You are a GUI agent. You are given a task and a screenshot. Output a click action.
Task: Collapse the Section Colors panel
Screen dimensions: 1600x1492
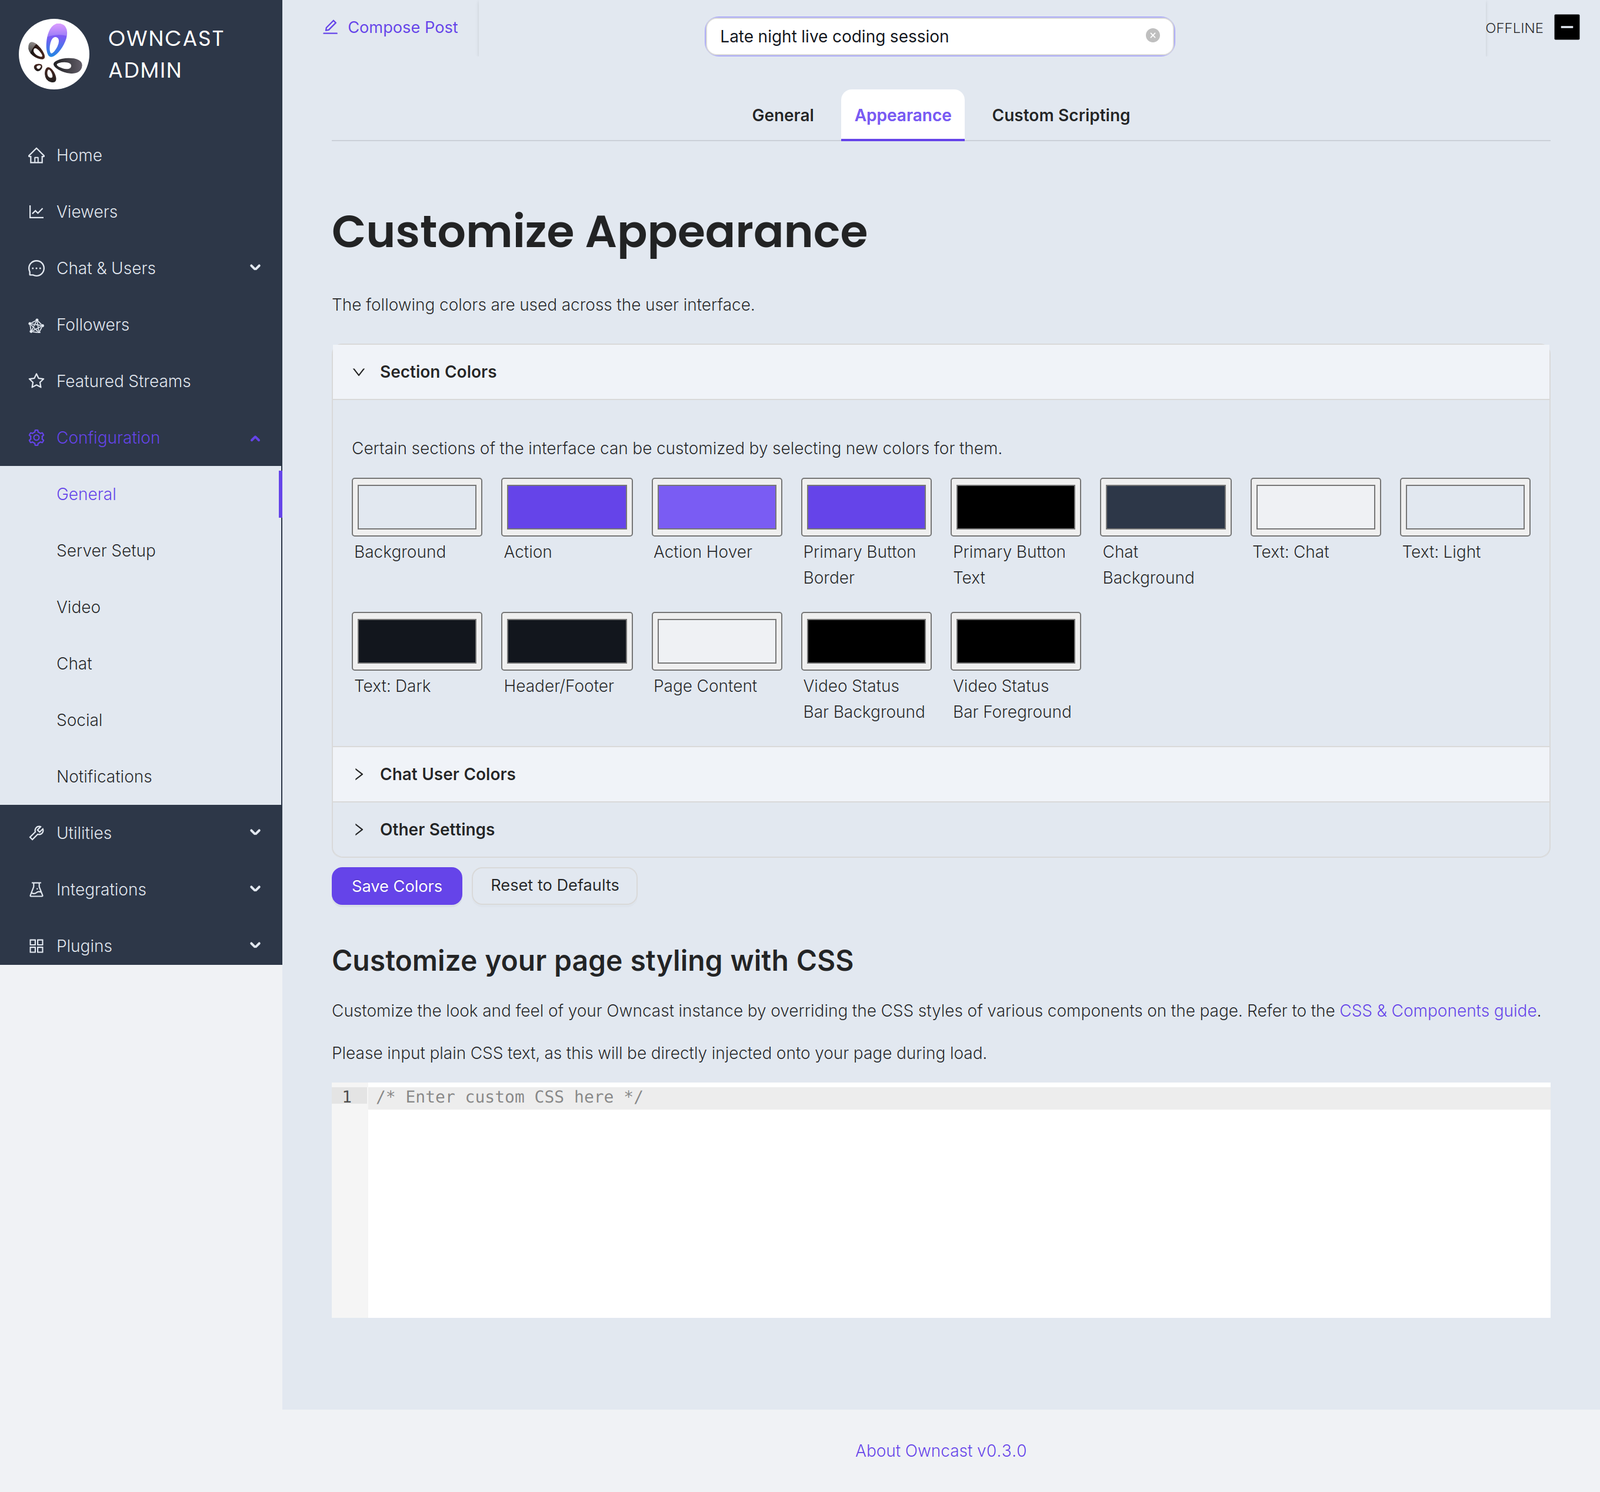(x=941, y=372)
